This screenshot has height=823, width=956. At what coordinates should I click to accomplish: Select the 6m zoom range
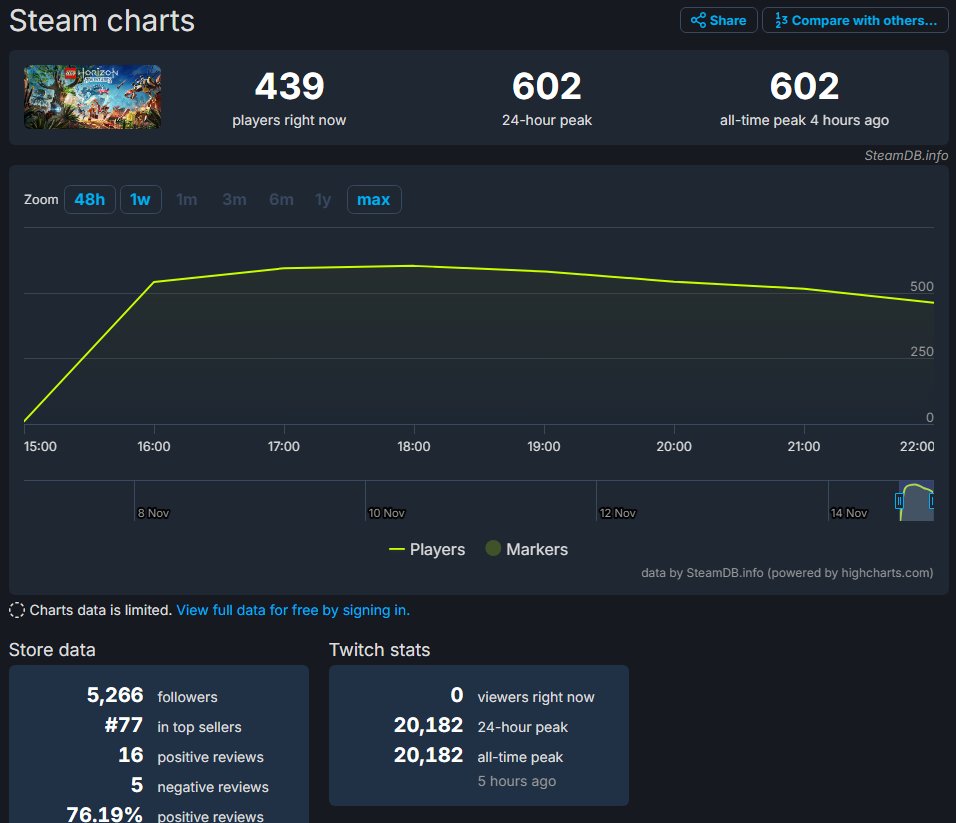[281, 199]
